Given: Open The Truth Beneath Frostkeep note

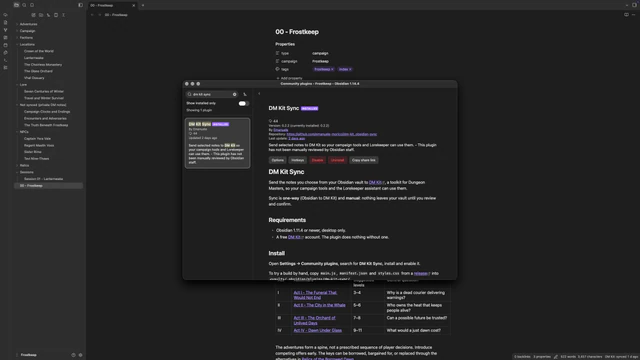Looking at the screenshot, I should [x=46, y=125].
